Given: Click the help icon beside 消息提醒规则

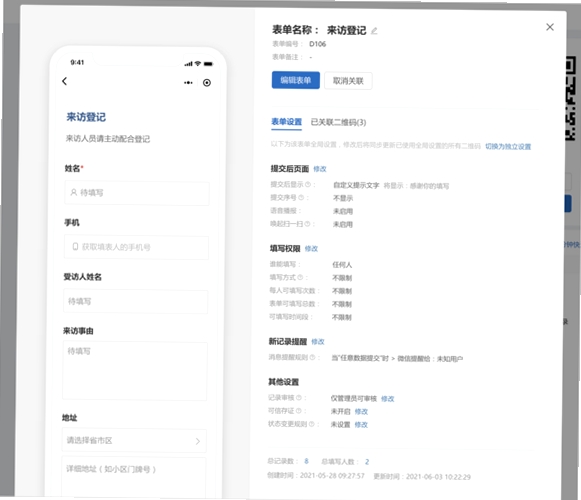Looking at the screenshot, I should click(312, 357).
